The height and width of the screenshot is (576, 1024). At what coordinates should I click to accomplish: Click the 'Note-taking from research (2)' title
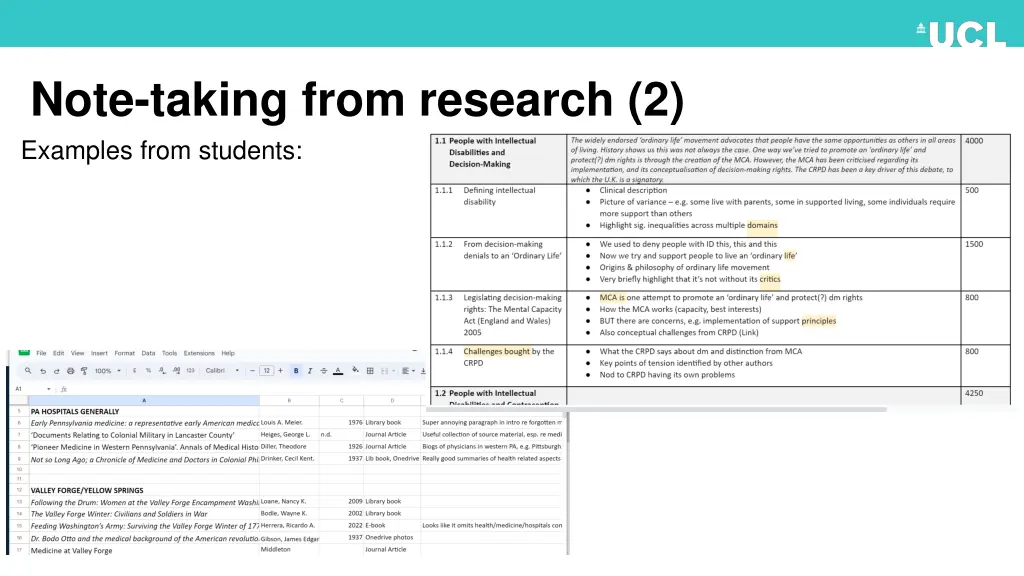click(357, 99)
